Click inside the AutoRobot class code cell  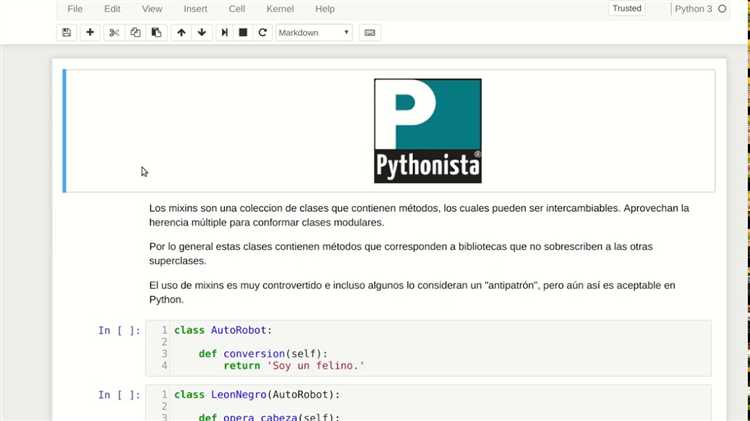click(x=440, y=347)
